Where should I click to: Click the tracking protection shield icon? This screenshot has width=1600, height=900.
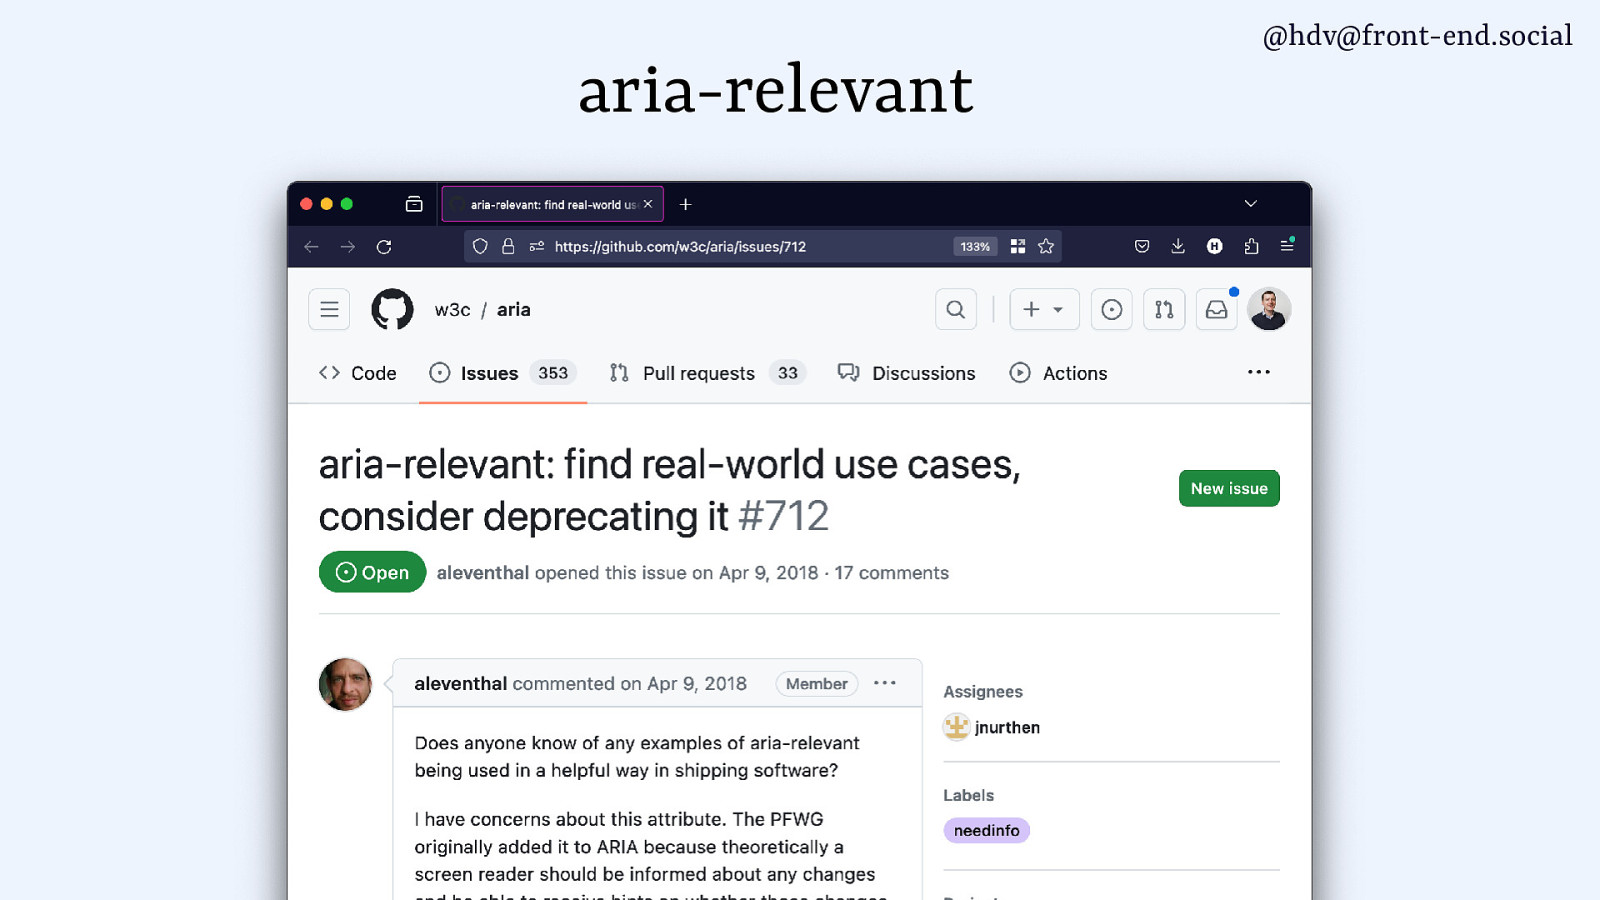tap(480, 246)
